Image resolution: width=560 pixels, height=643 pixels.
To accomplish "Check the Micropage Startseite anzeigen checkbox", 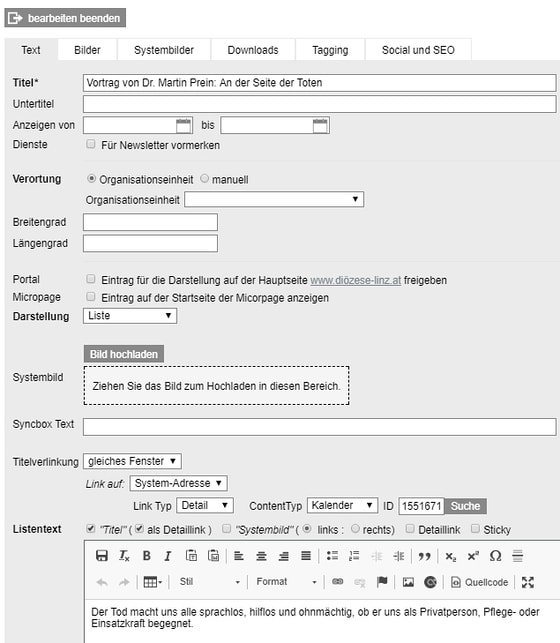I will pos(91,296).
